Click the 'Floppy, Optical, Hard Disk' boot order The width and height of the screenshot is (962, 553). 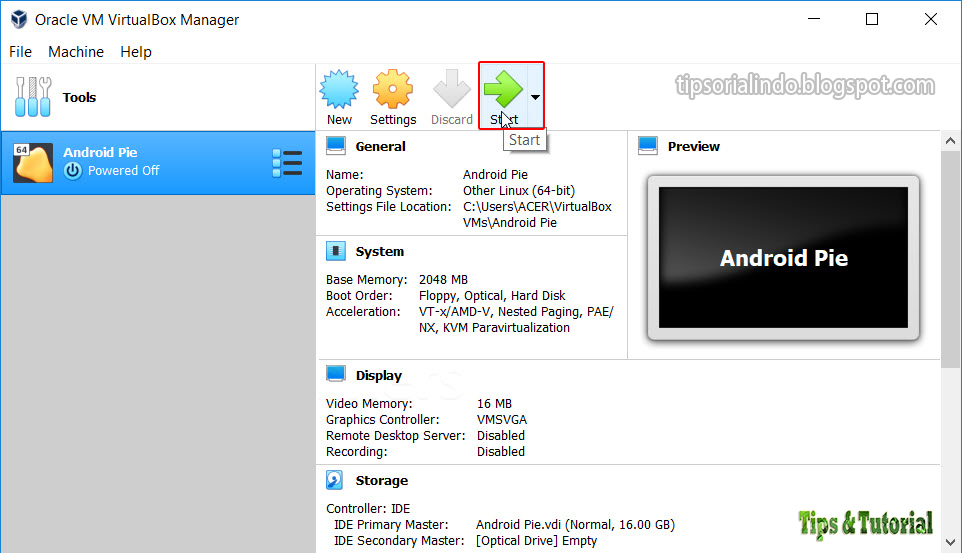tap(492, 295)
